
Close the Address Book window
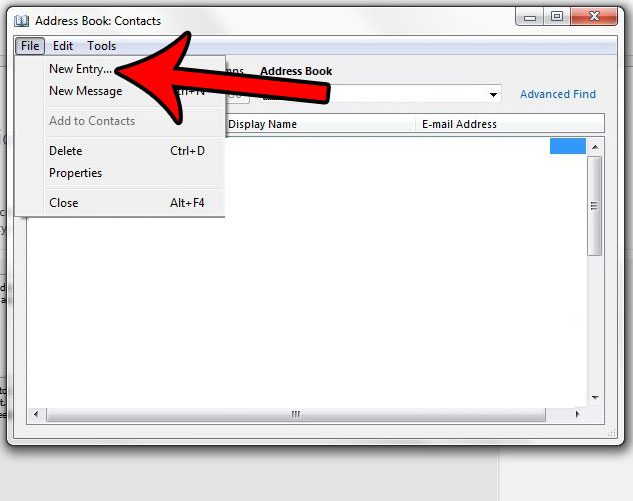click(594, 17)
